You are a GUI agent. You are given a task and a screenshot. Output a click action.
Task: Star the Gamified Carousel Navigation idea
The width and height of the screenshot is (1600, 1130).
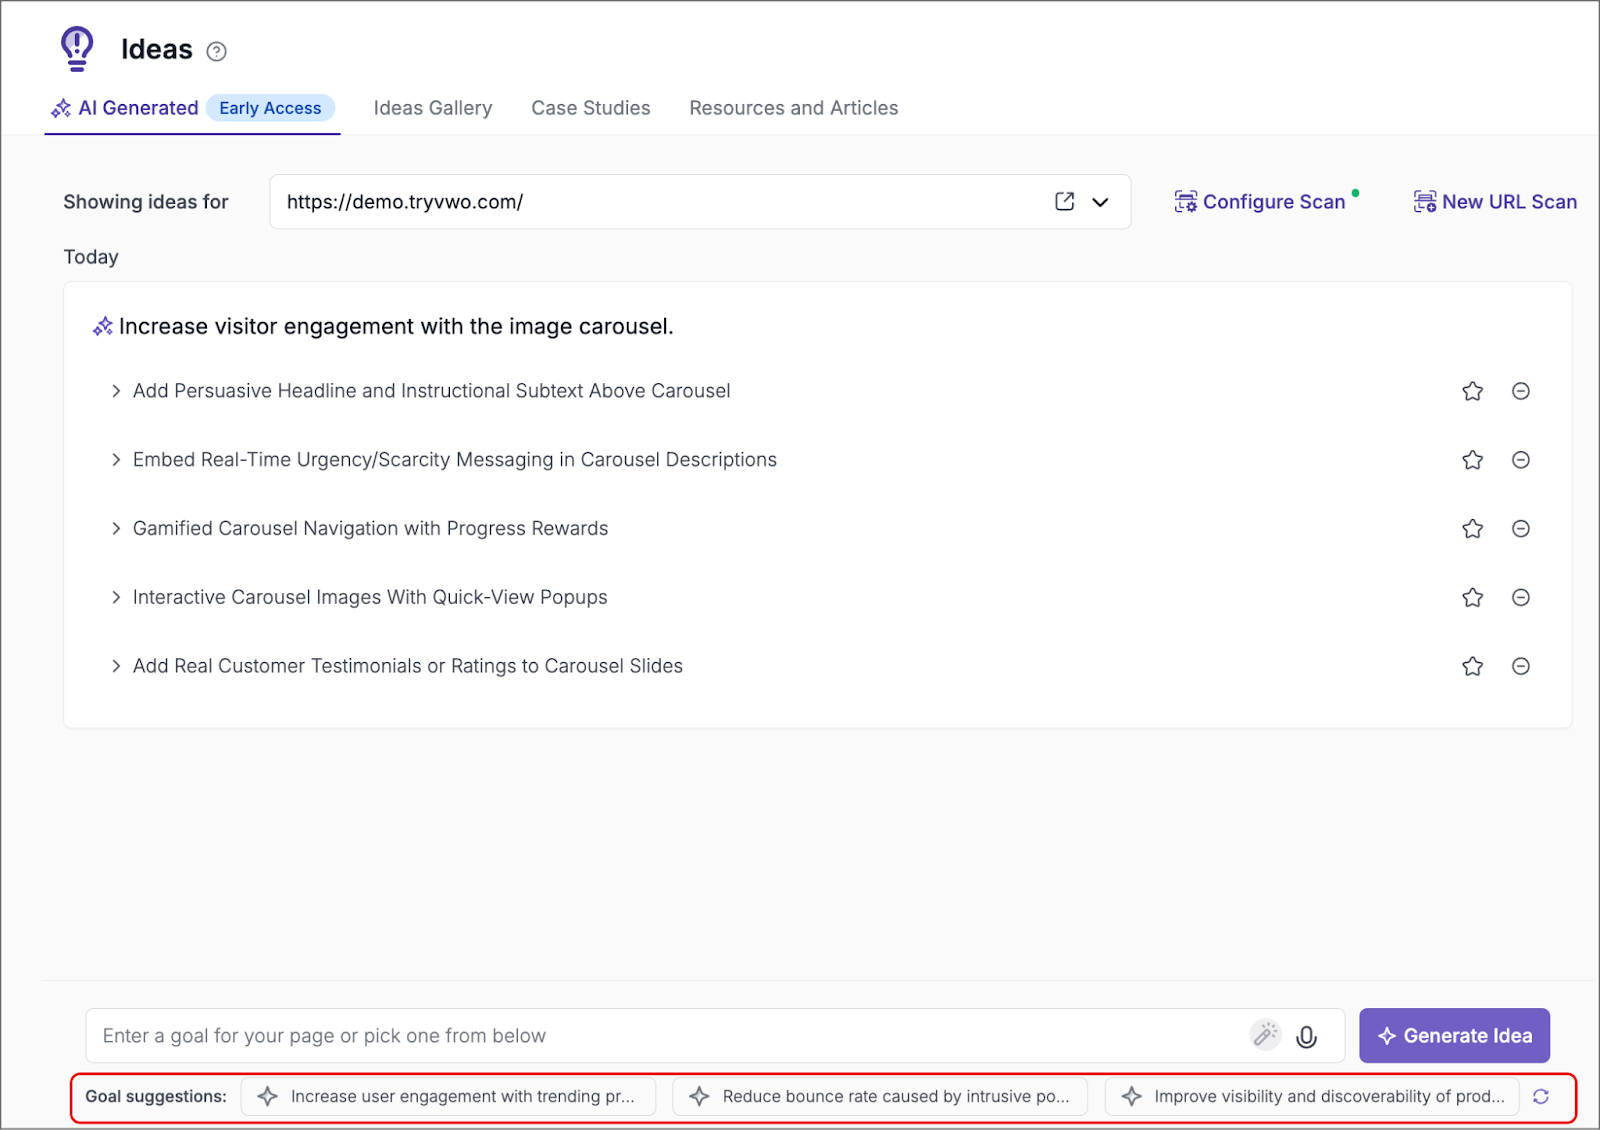tap(1472, 529)
